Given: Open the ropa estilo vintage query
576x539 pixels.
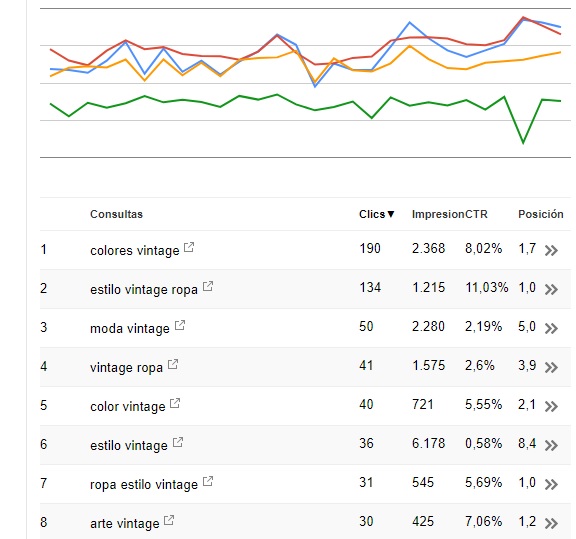Looking at the screenshot, I should [x=144, y=485].
